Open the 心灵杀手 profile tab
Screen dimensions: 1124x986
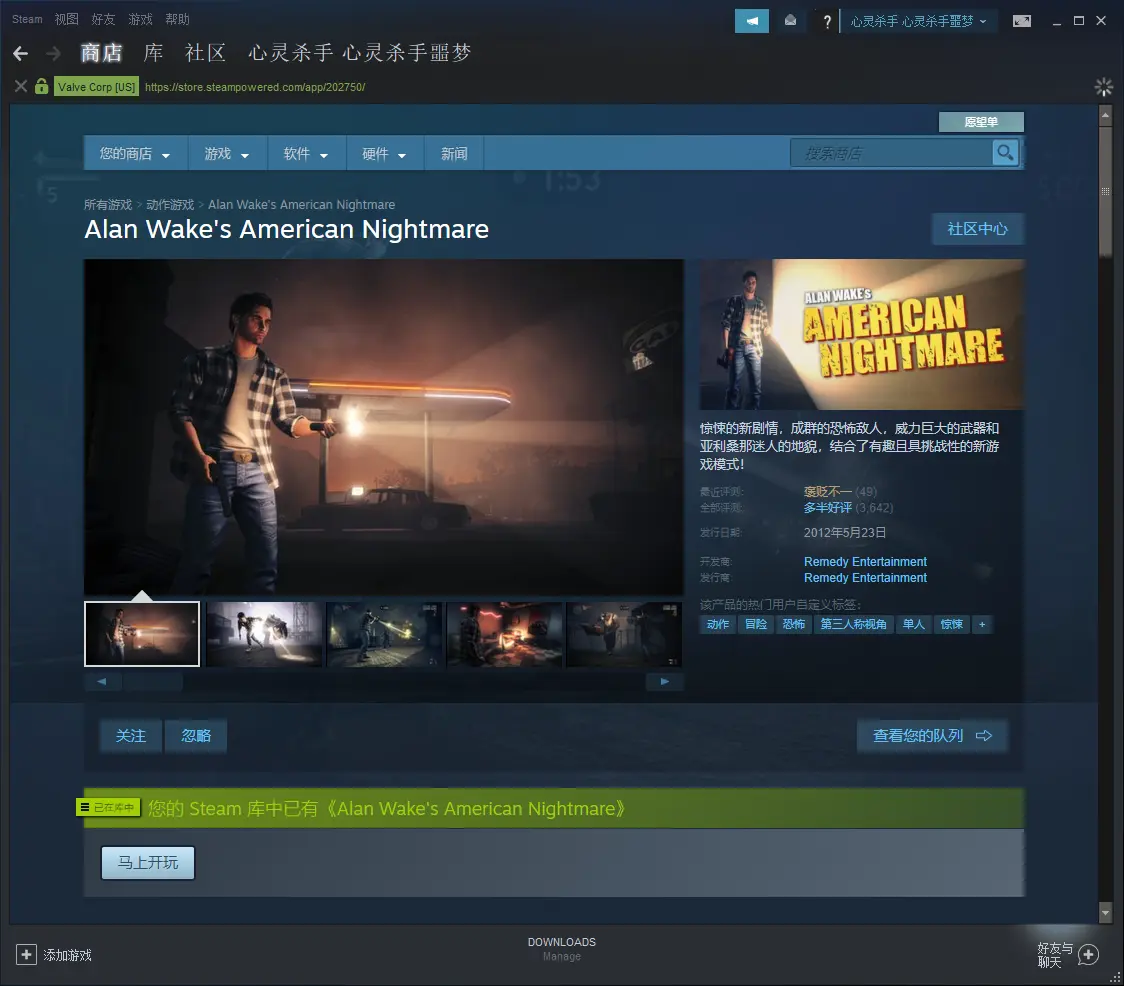(359, 53)
